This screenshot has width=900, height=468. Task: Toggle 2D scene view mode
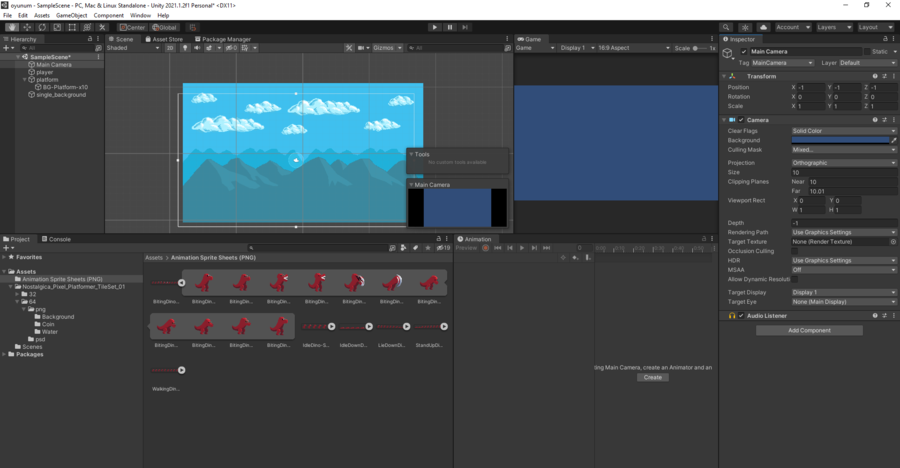tap(171, 47)
